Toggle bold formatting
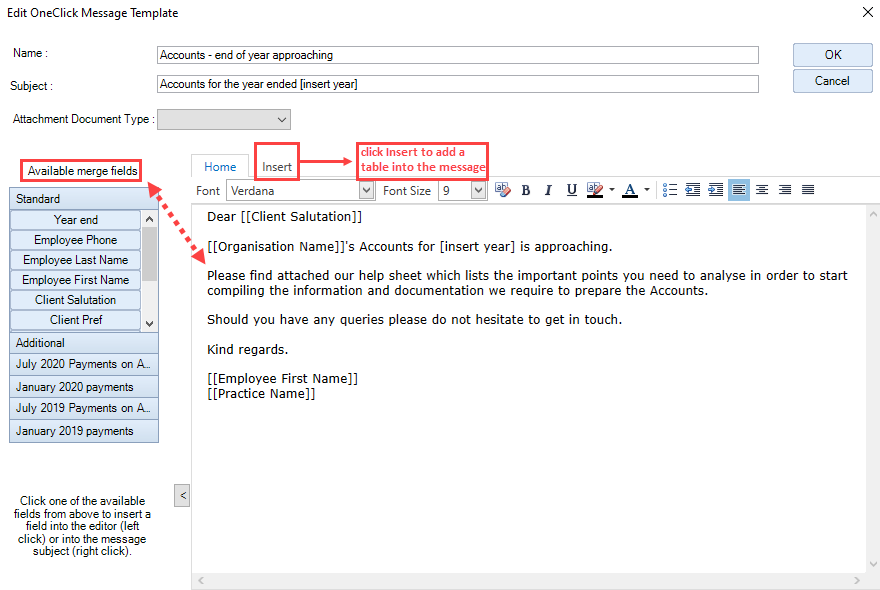 coord(525,190)
